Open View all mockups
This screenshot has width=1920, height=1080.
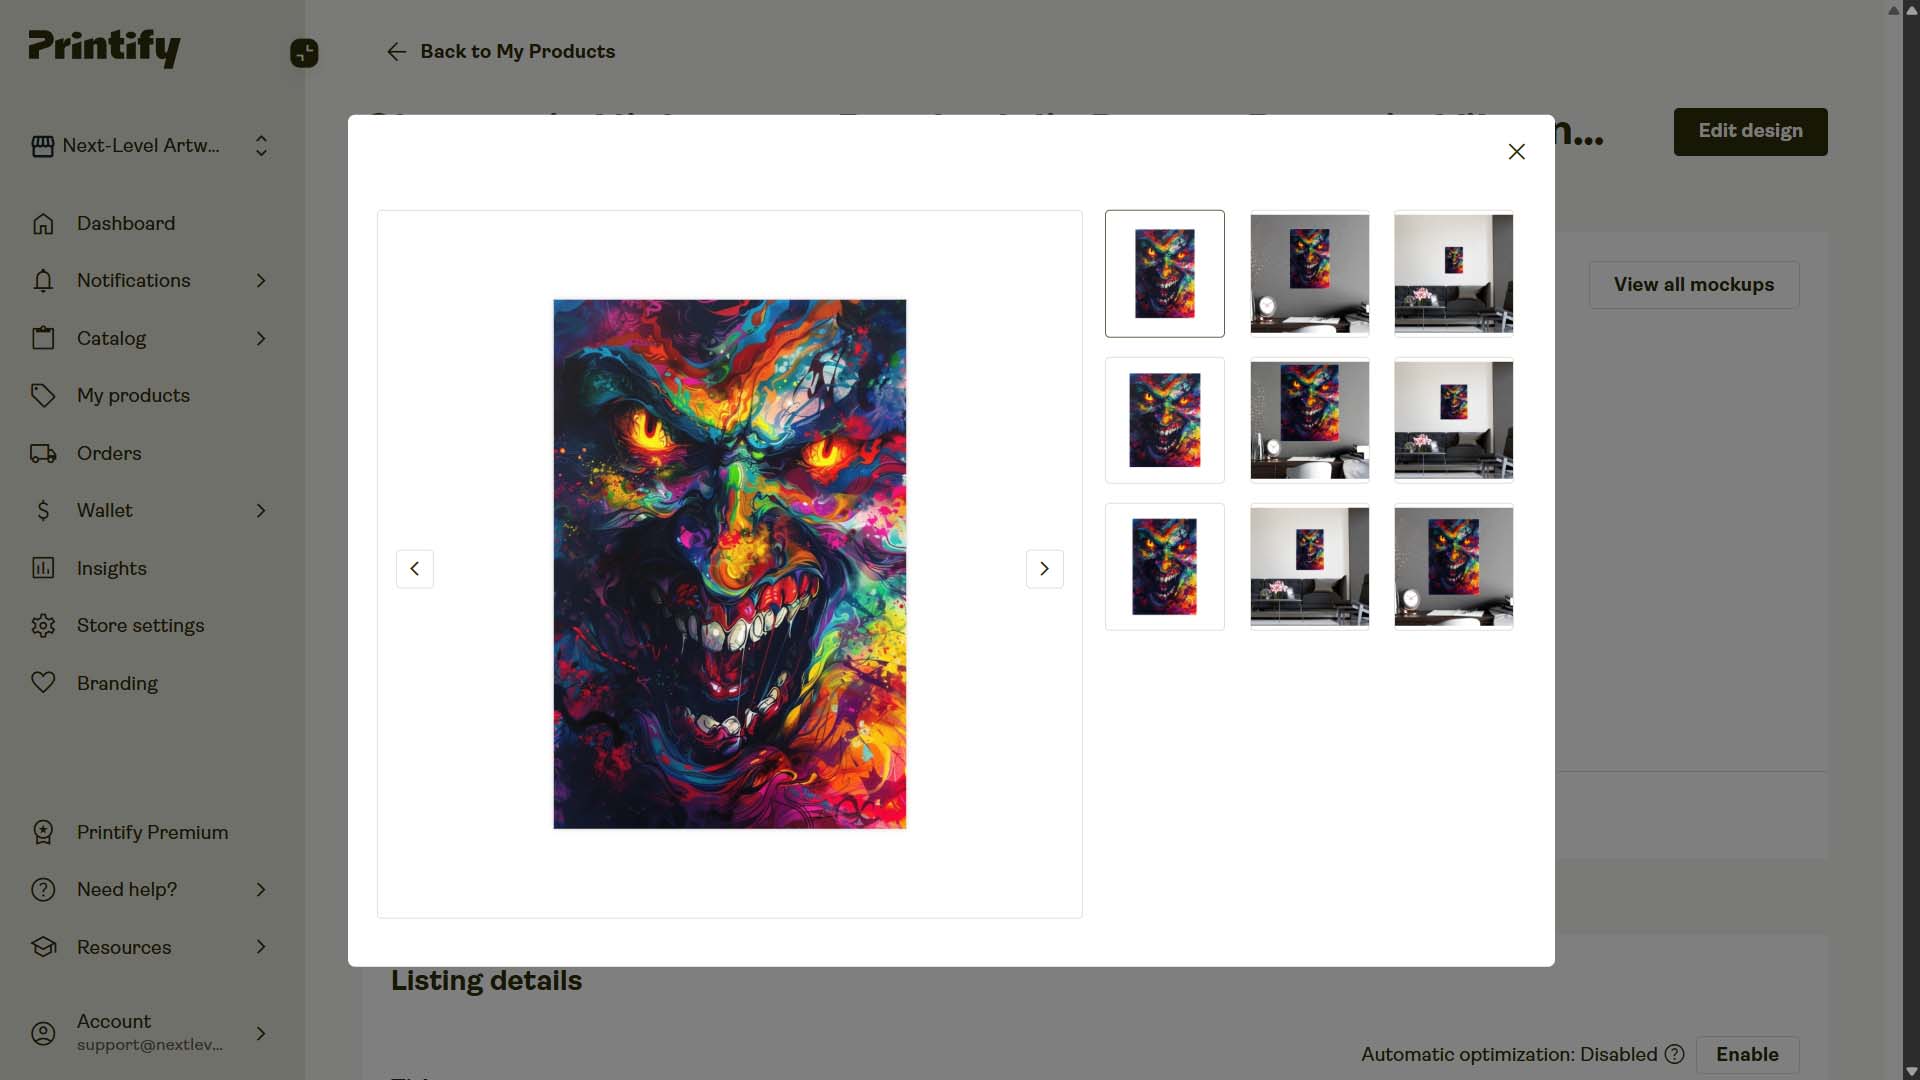click(x=1694, y=284)
